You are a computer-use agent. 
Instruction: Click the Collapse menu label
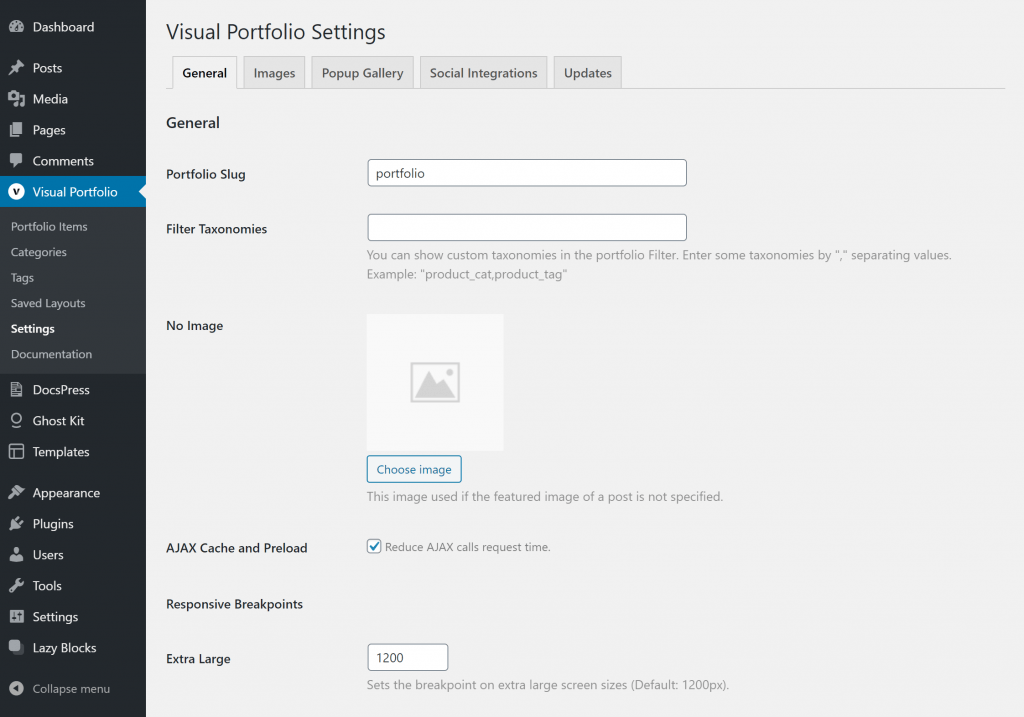tap(71, 689)
